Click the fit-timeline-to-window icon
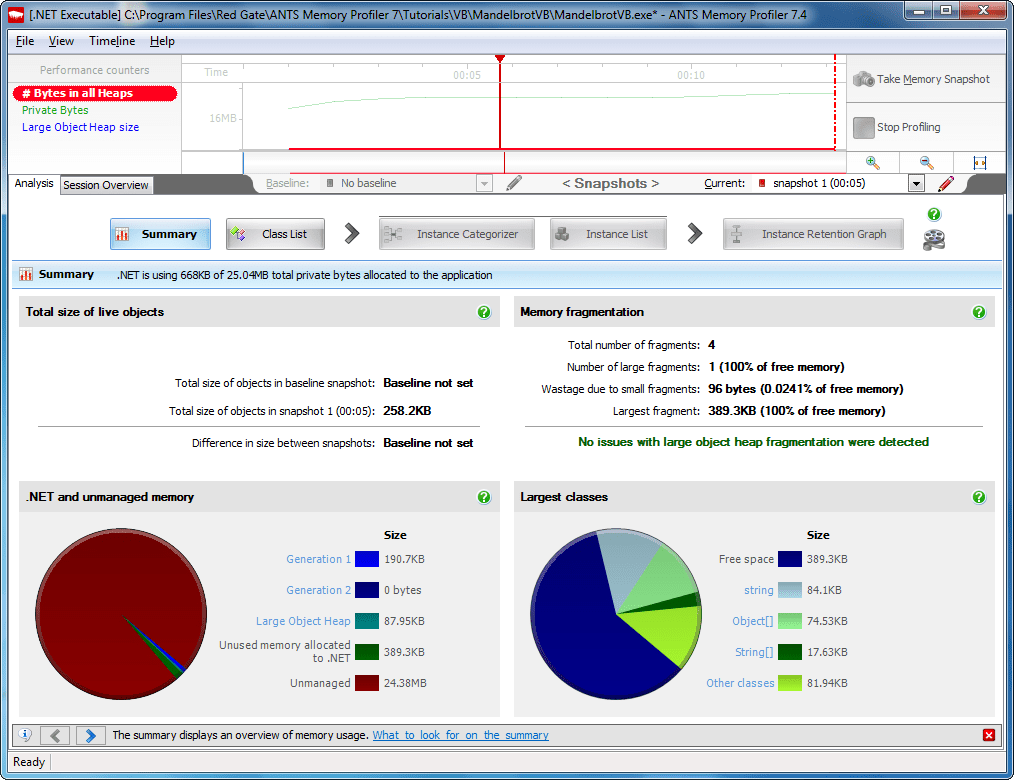This screenshot has width=1014, height=780. 979,163
